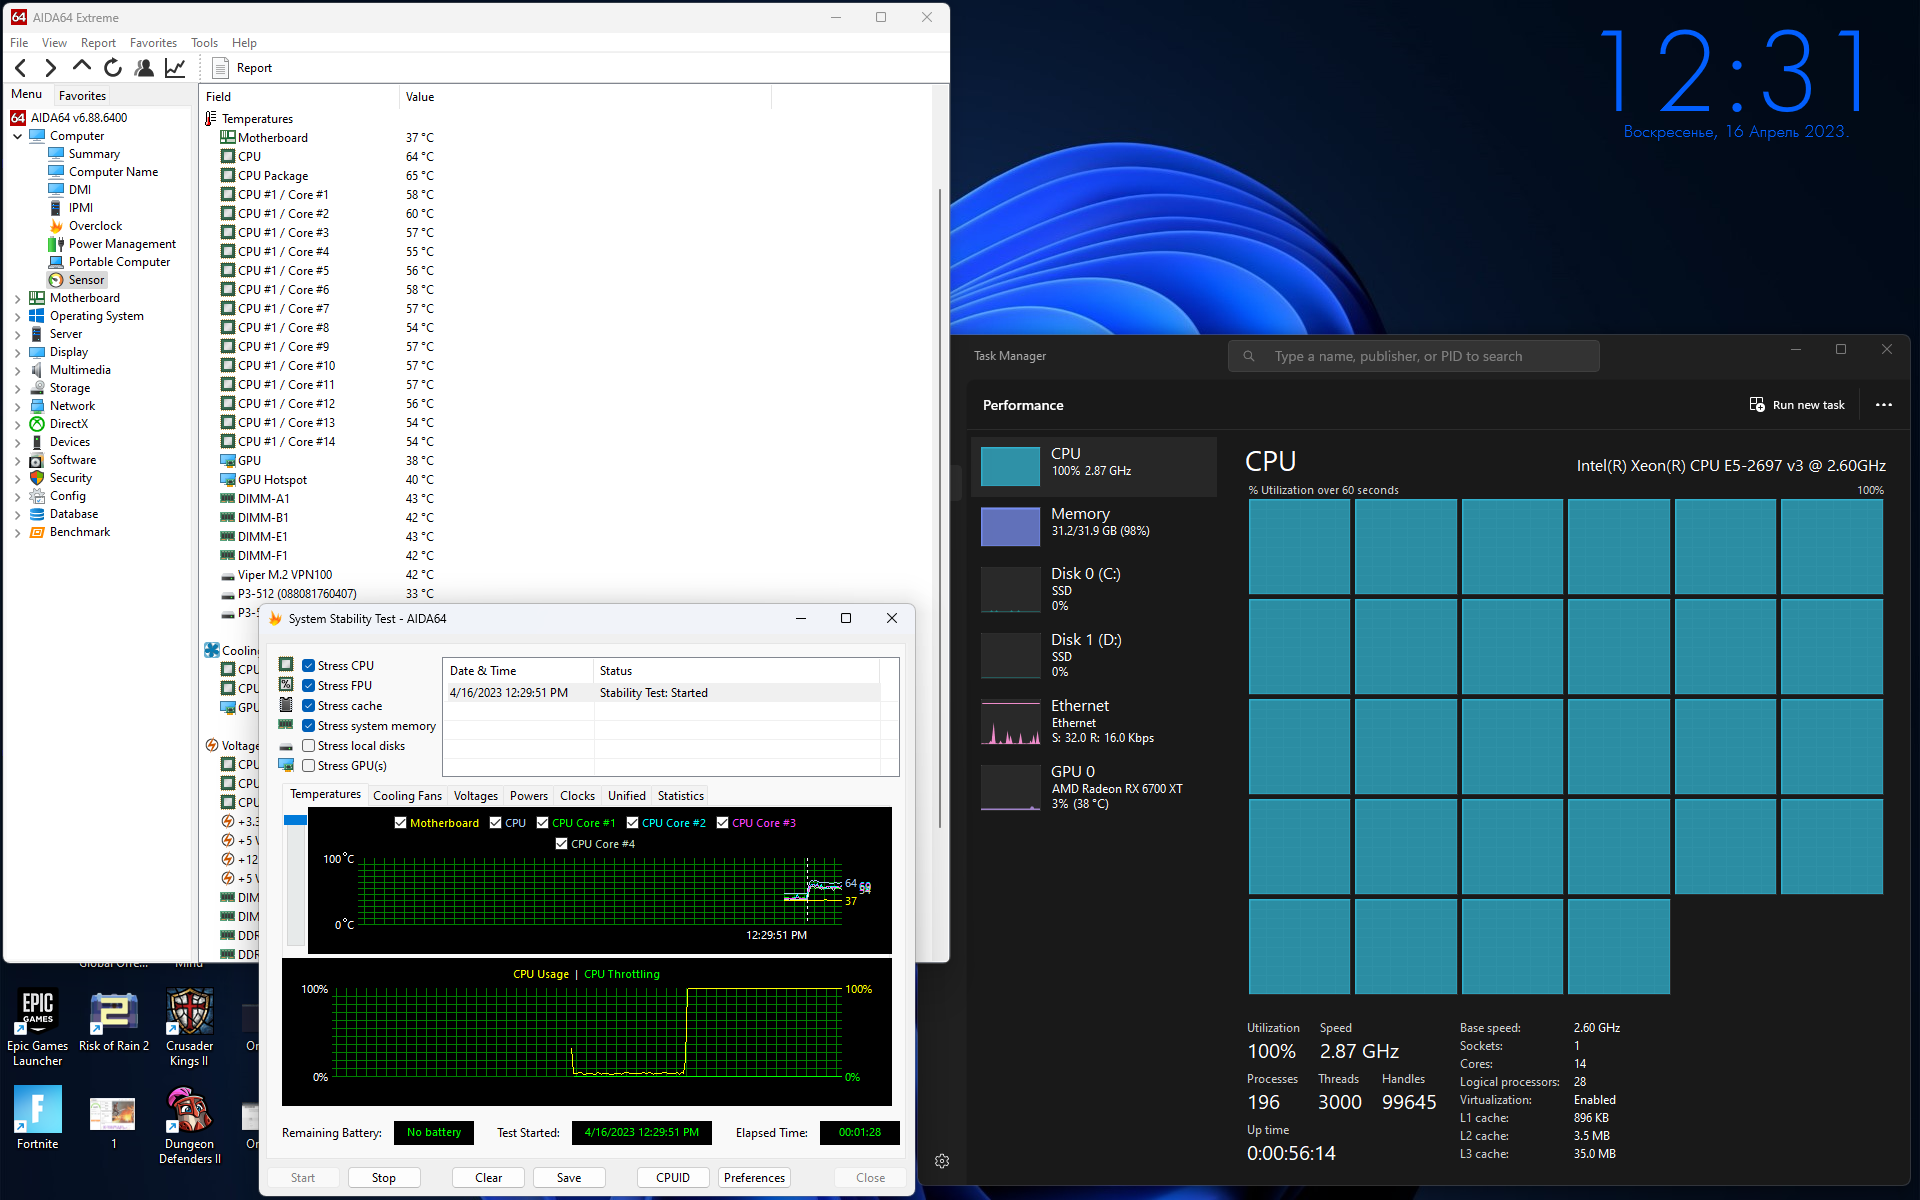Toggle the Stress GPU(s) checkbox
Screen dimensions: 1920x1200
309,766
